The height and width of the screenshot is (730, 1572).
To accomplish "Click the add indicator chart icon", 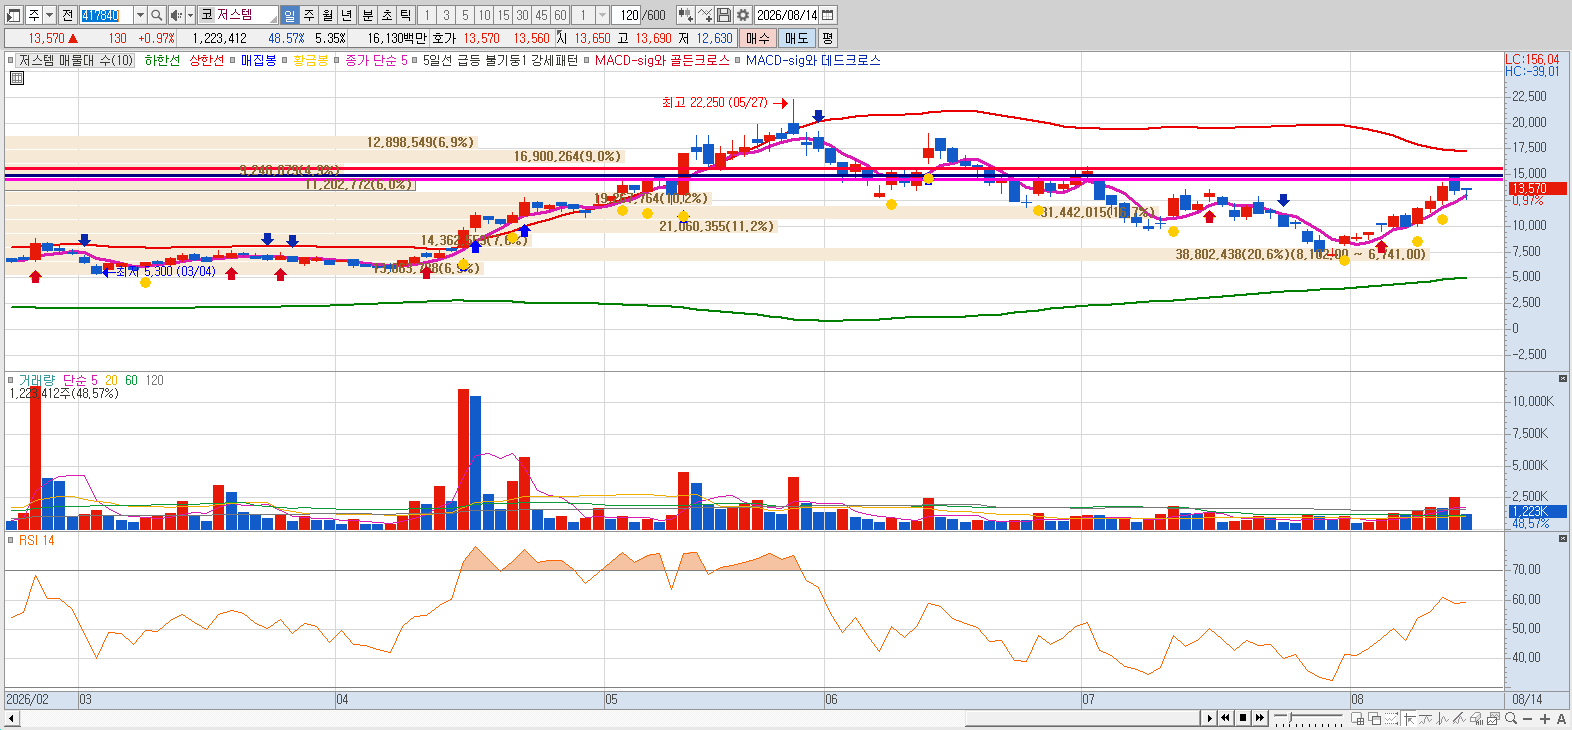I will 704,15.
